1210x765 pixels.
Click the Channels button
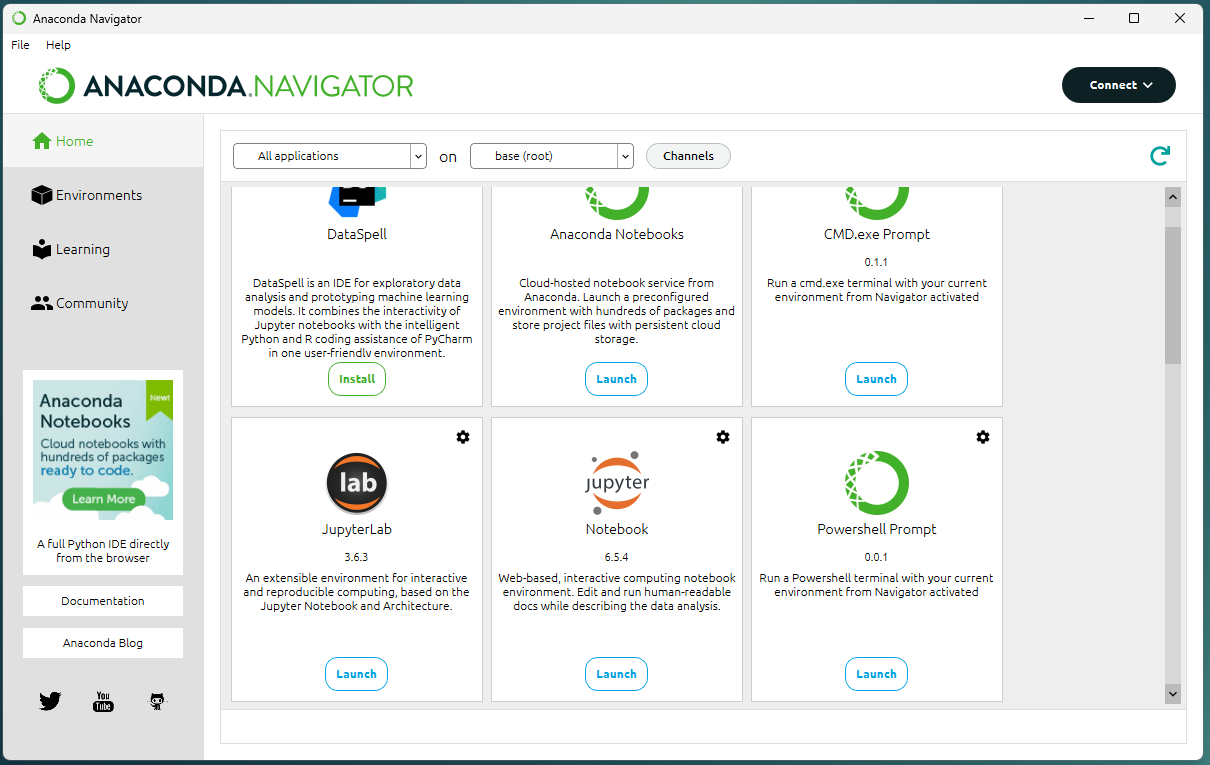click(x=688, y=156)
